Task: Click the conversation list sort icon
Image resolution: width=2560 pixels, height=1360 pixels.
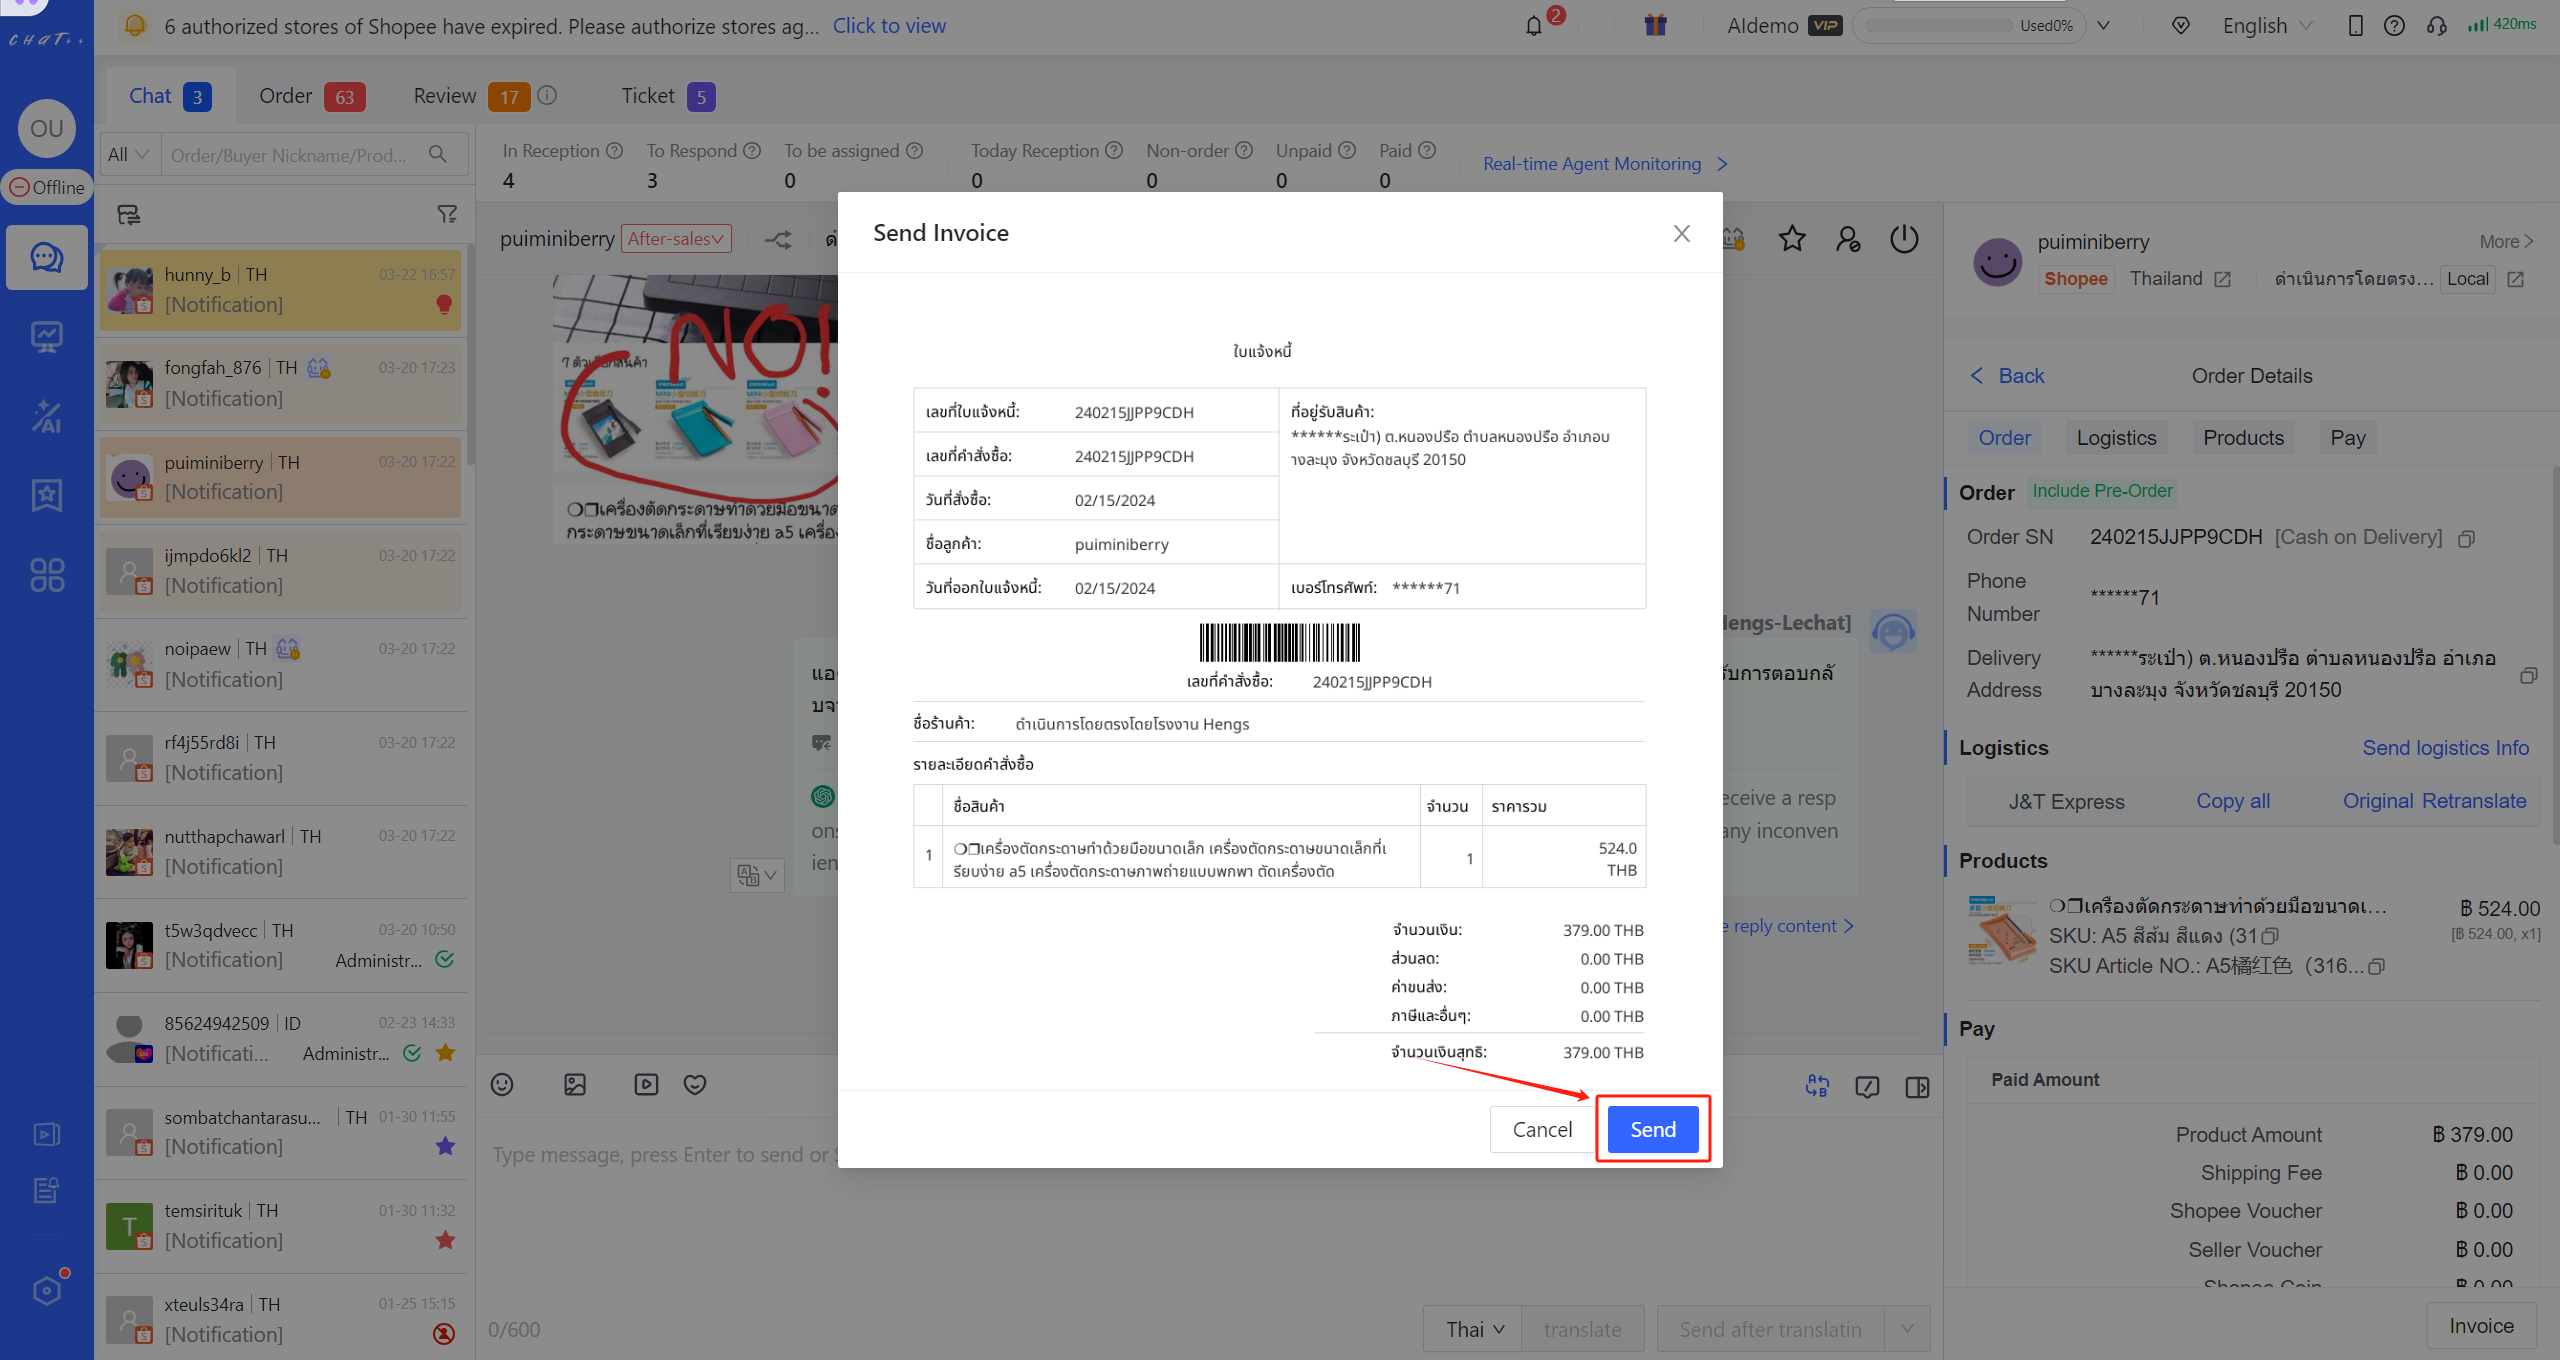Action: coord(129,214)
